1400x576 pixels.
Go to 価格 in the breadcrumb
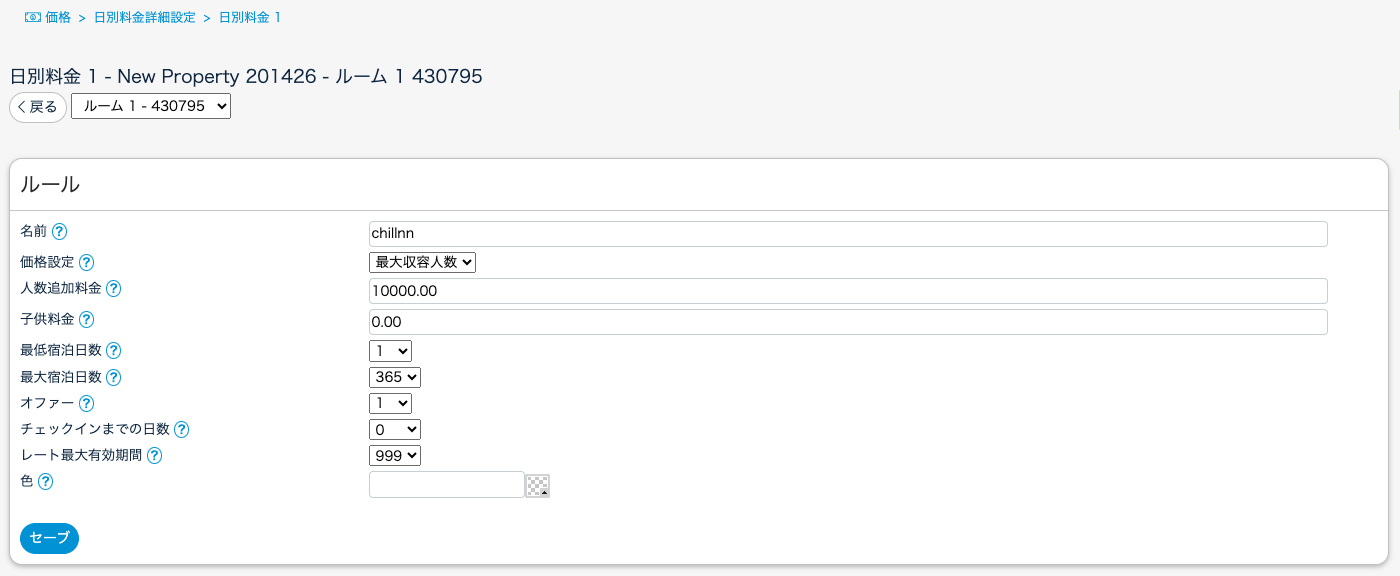pos(57,18)
